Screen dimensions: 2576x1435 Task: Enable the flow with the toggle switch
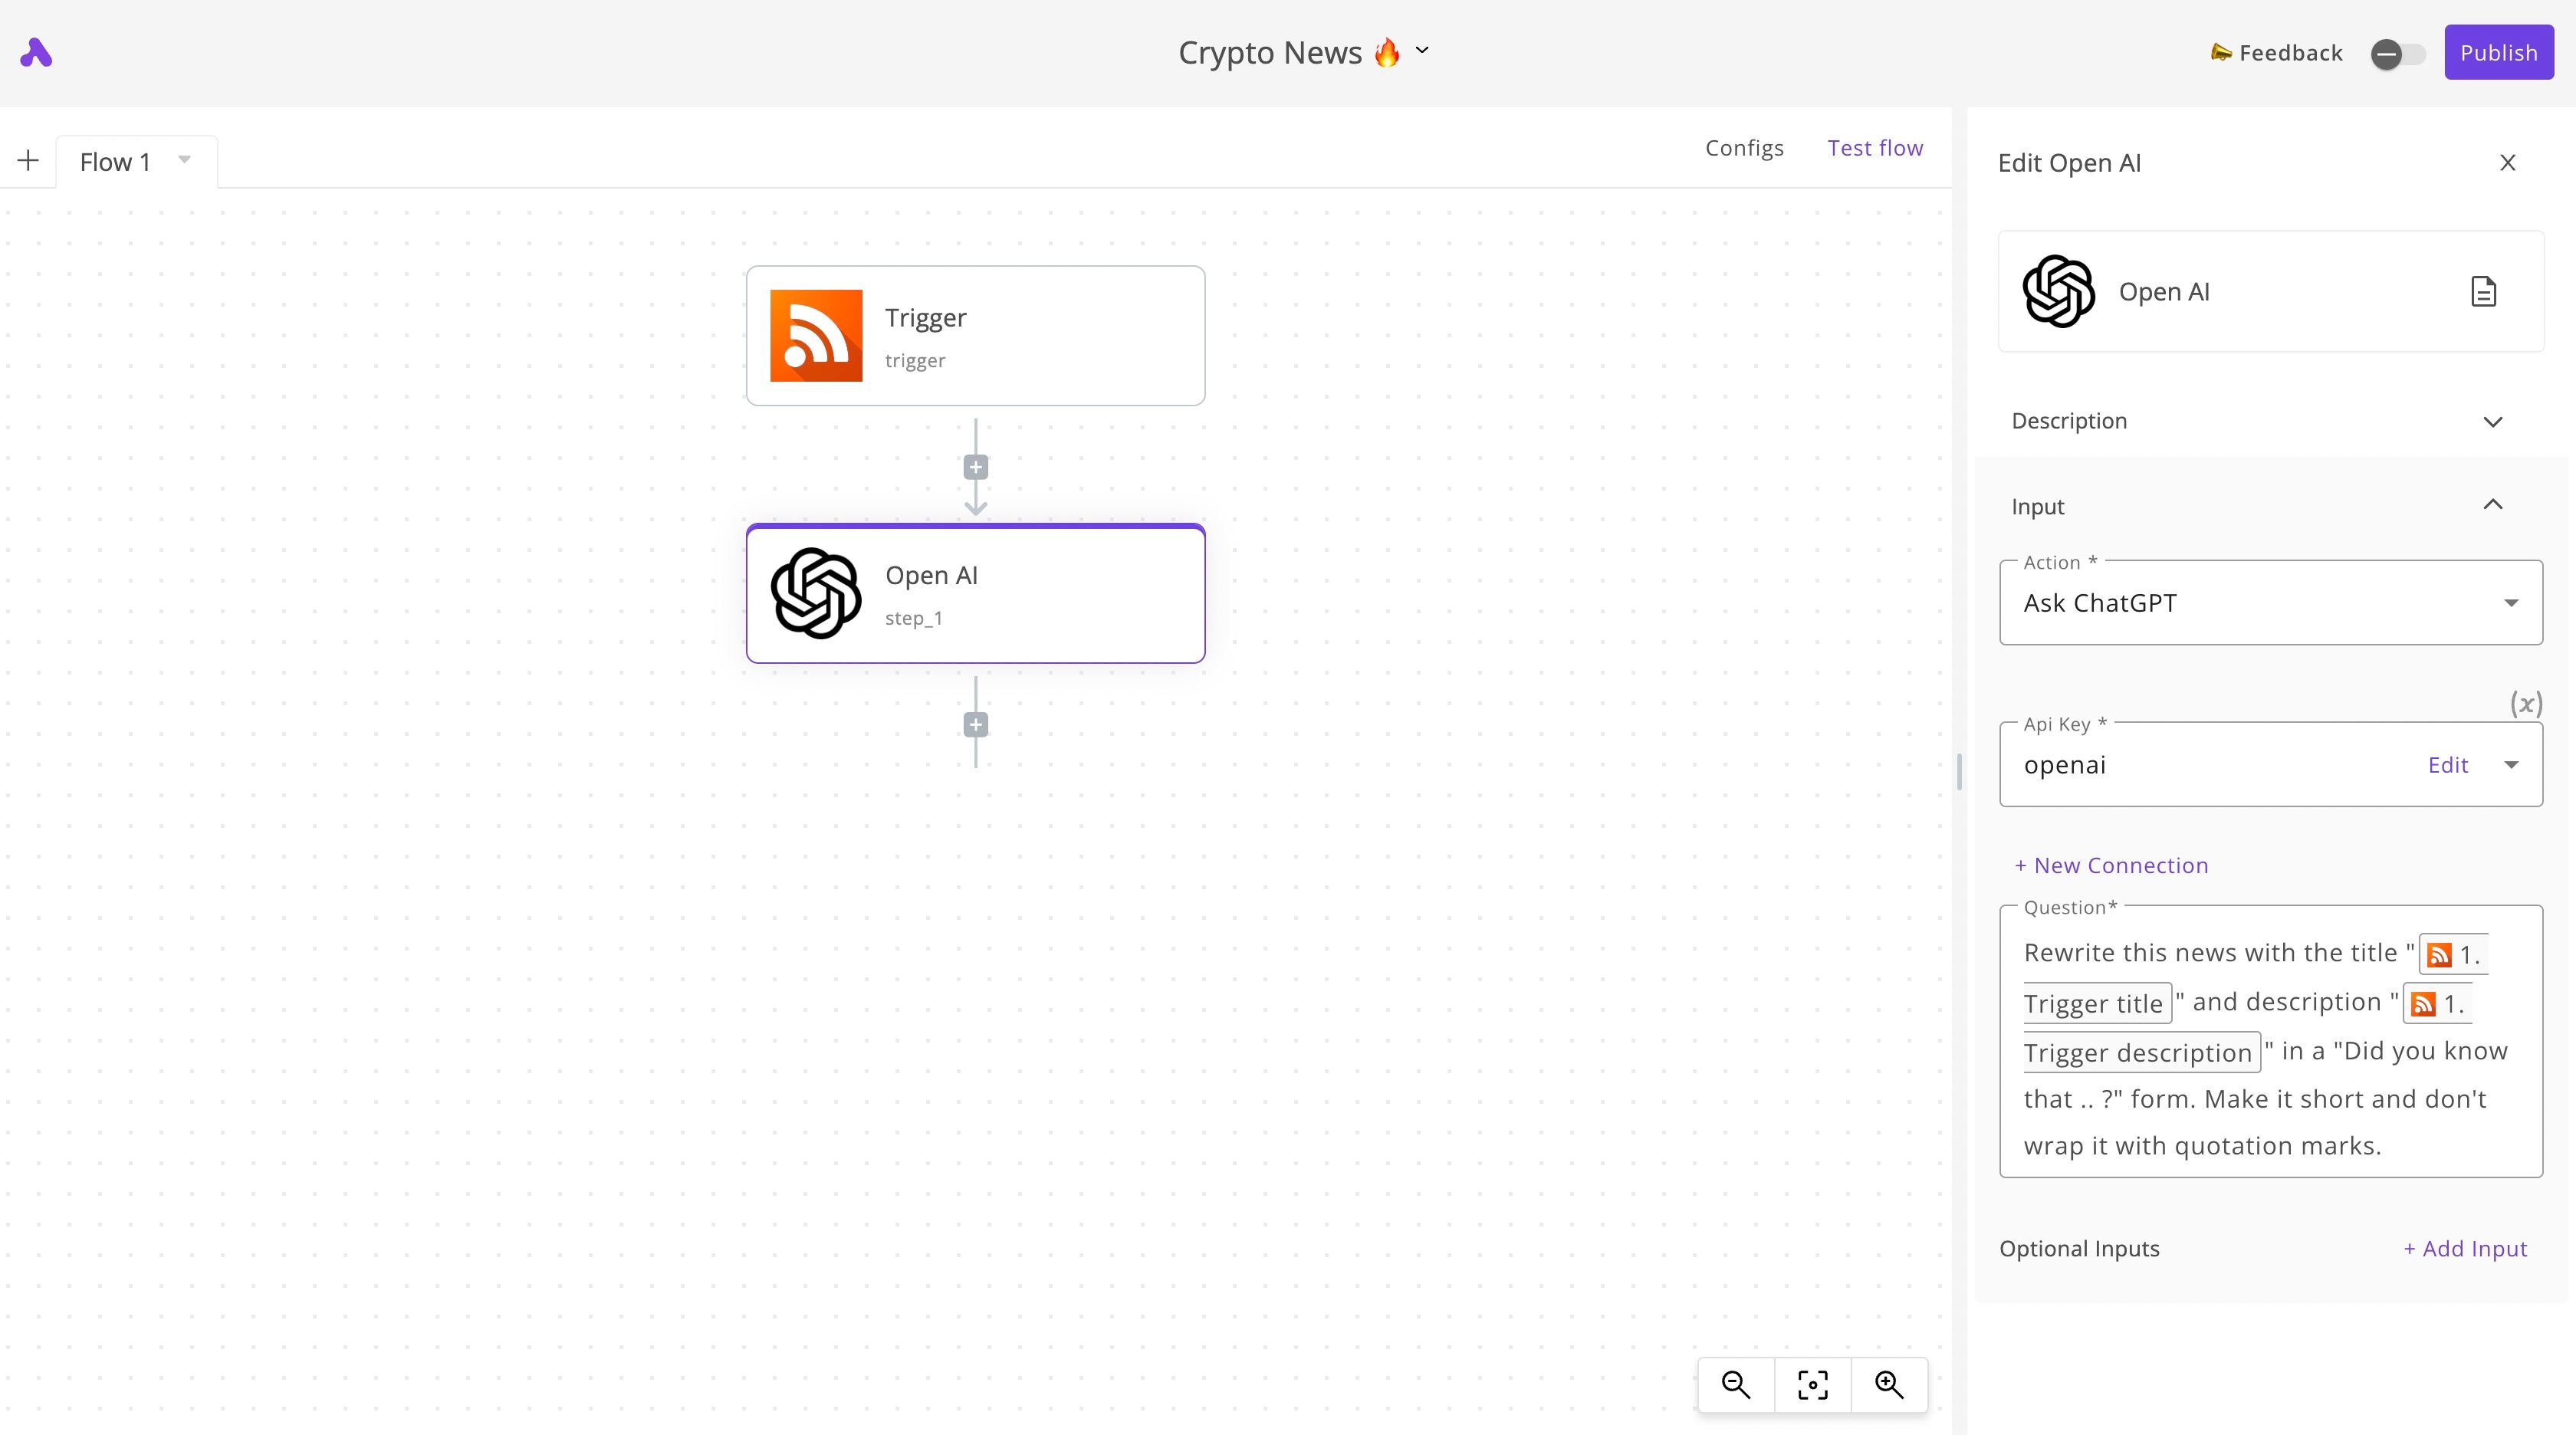click(2398, 53)
